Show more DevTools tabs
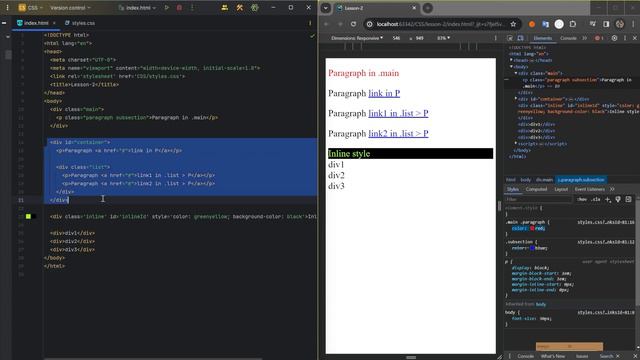 (584, 38)
